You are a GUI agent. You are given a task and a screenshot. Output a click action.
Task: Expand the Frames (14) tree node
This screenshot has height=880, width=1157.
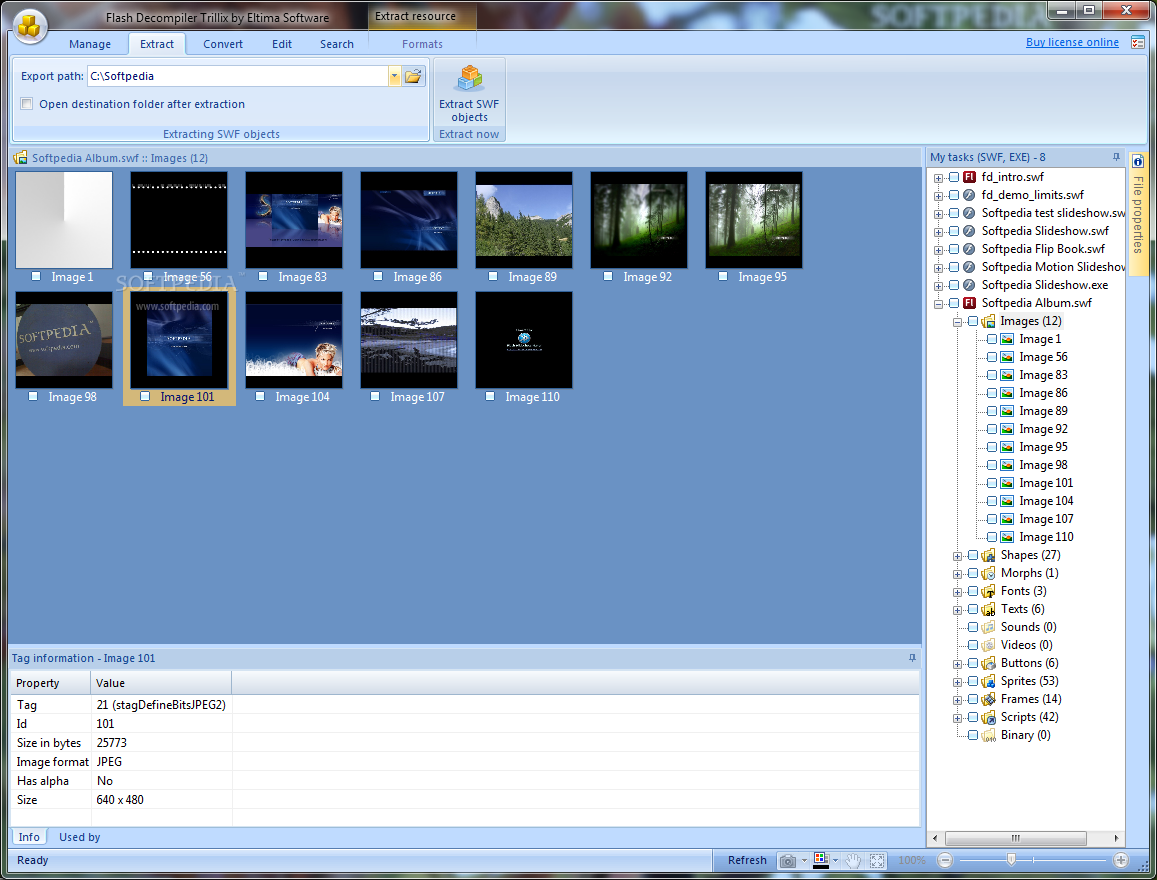coord(957,700)
